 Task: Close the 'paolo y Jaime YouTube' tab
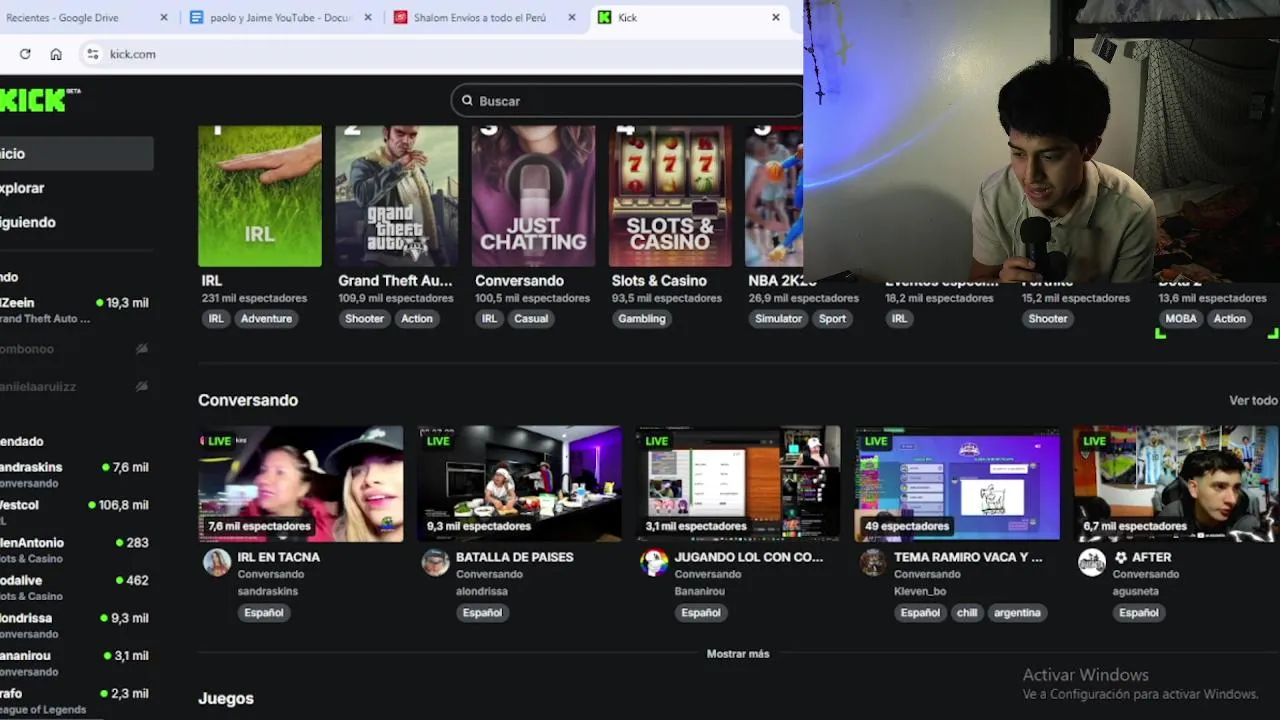[368, 17]
